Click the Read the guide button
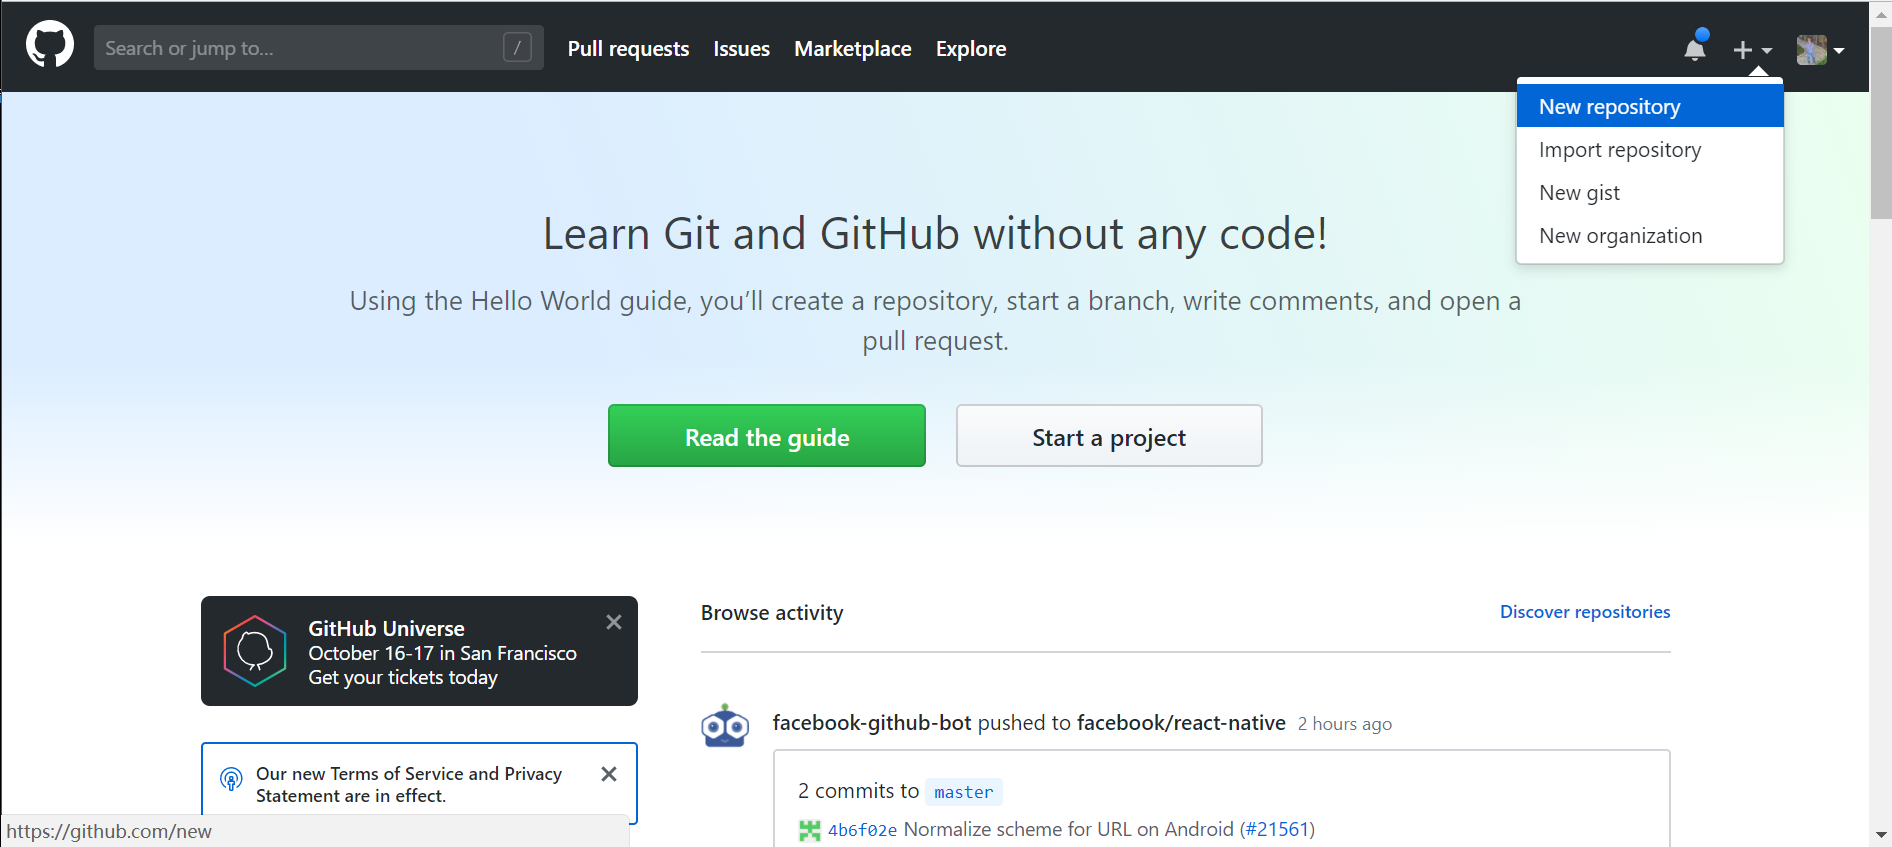 click(767, 436)
